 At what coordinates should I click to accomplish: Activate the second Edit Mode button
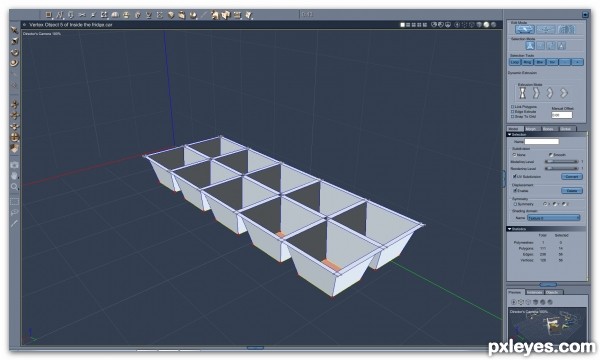coord(546,29)
